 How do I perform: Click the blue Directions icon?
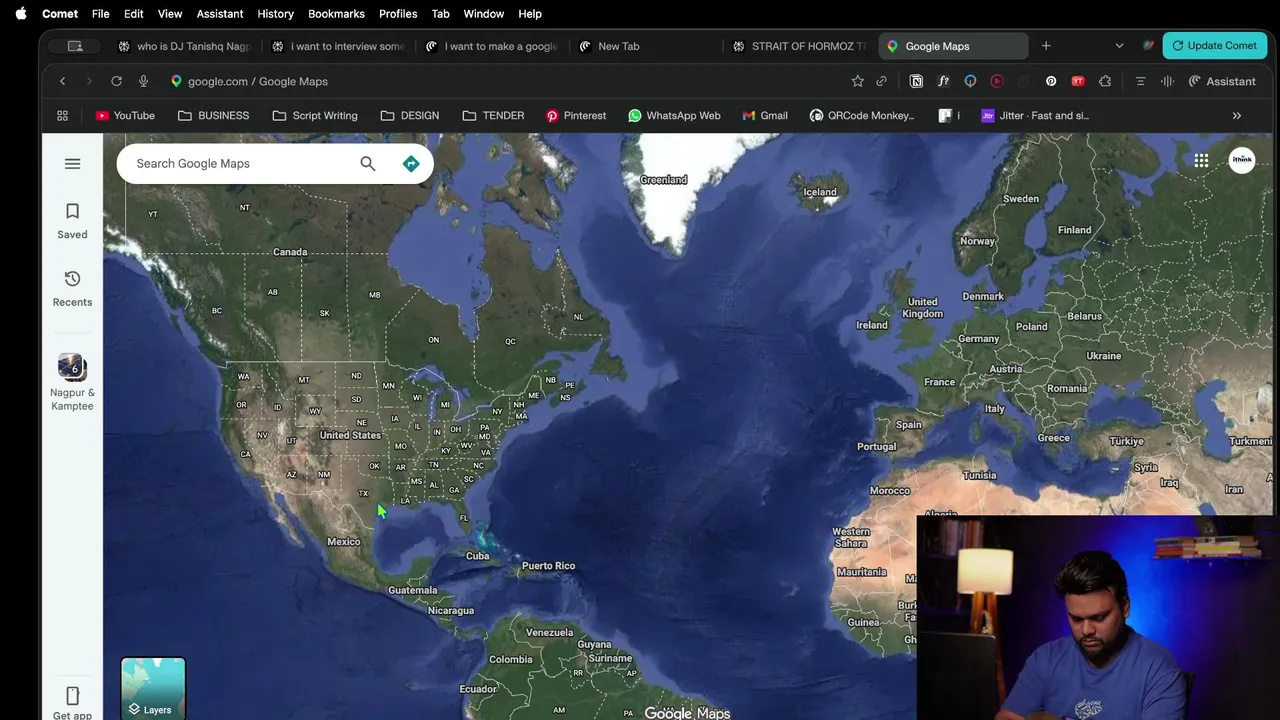411,163
